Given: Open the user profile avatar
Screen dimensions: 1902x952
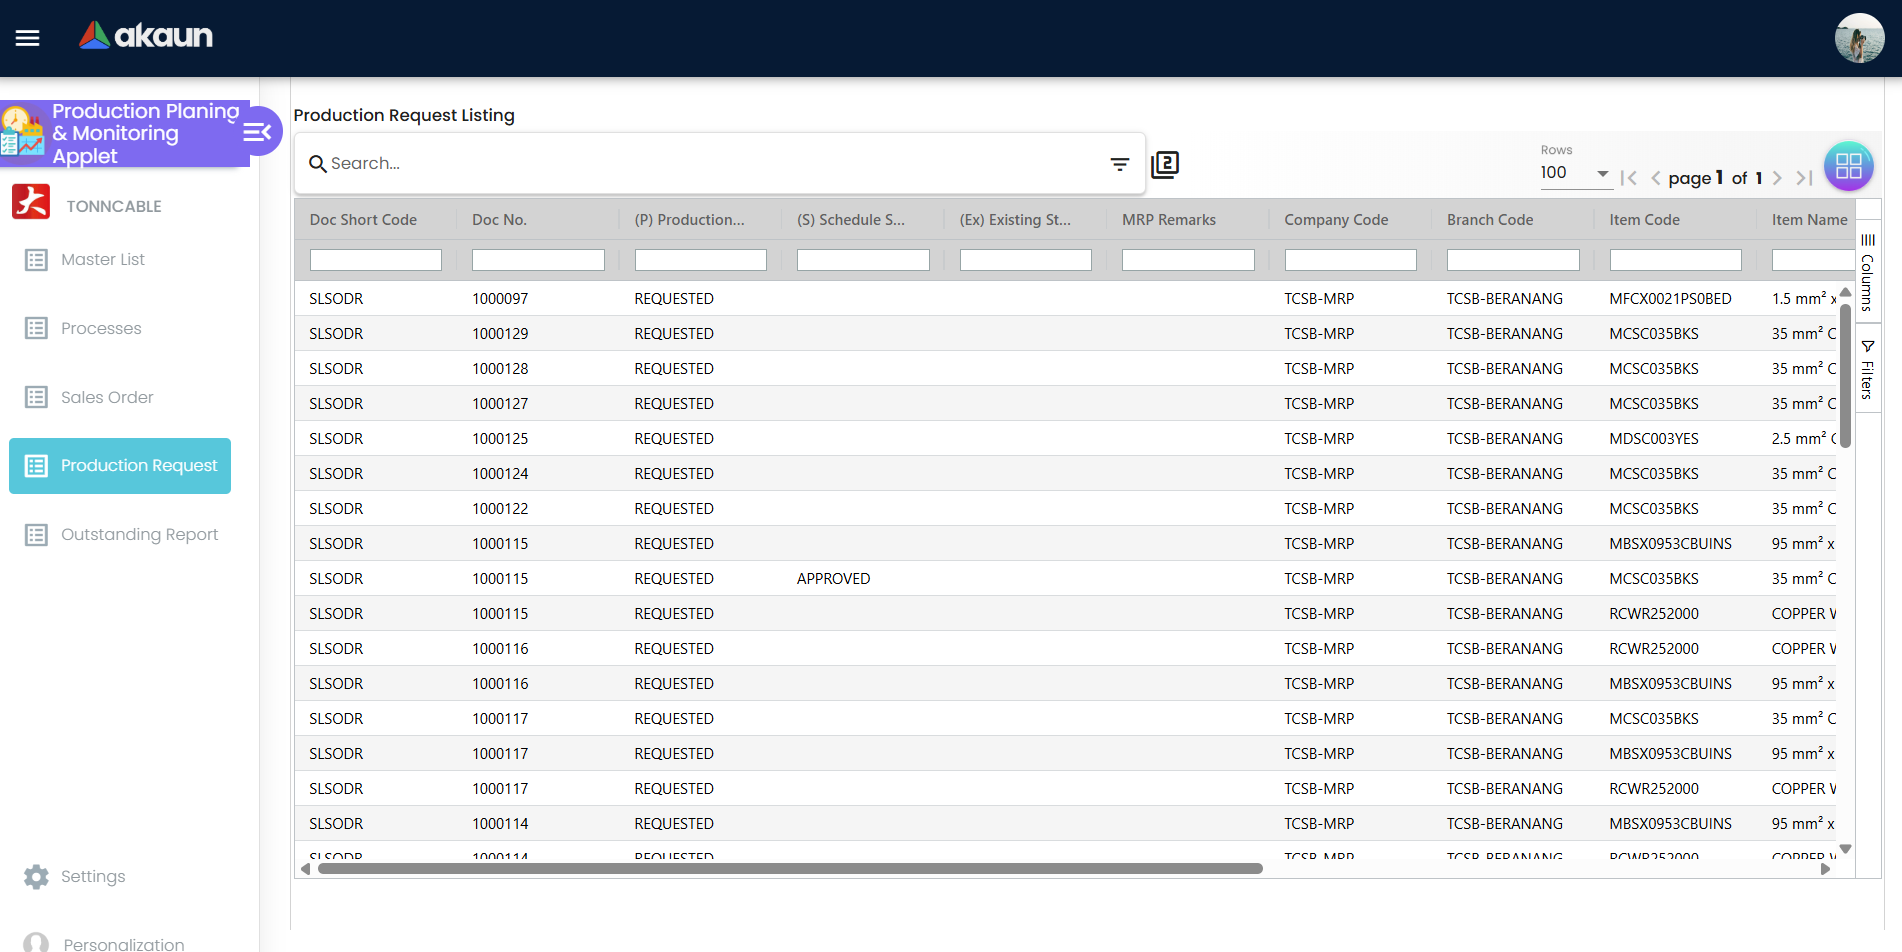Looking at the screenshot, I should pos(1859,37).
